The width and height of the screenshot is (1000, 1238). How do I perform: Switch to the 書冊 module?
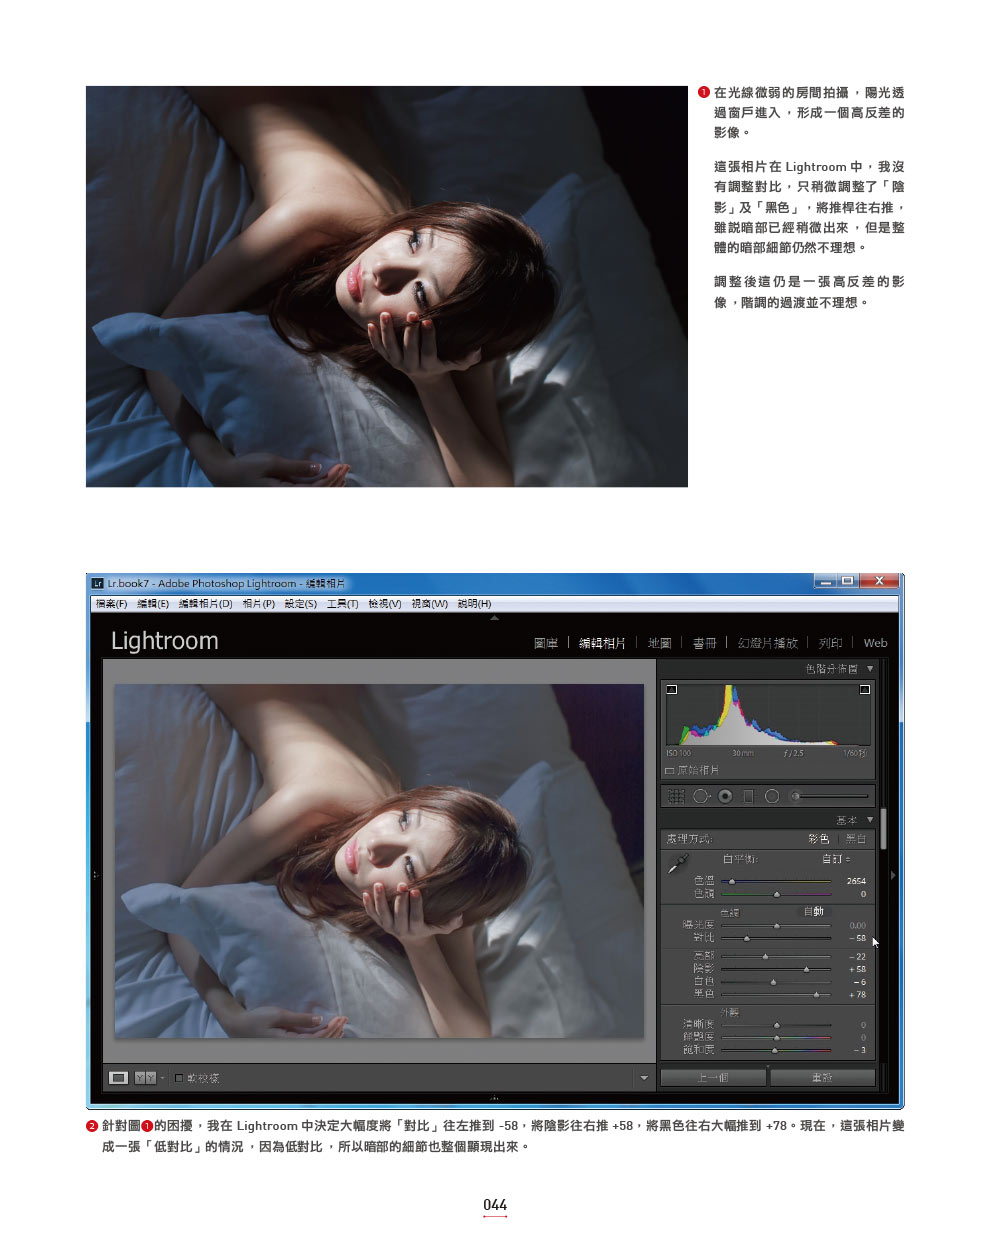click(x=705, y=643)
